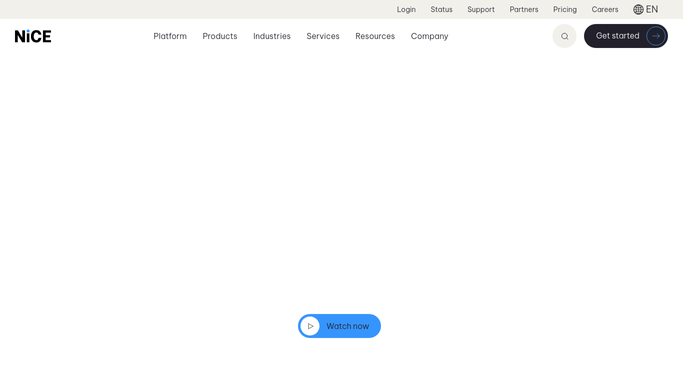Go to the Login link
This screenshot has height=384, width=683.
click(x=406, y=10)
